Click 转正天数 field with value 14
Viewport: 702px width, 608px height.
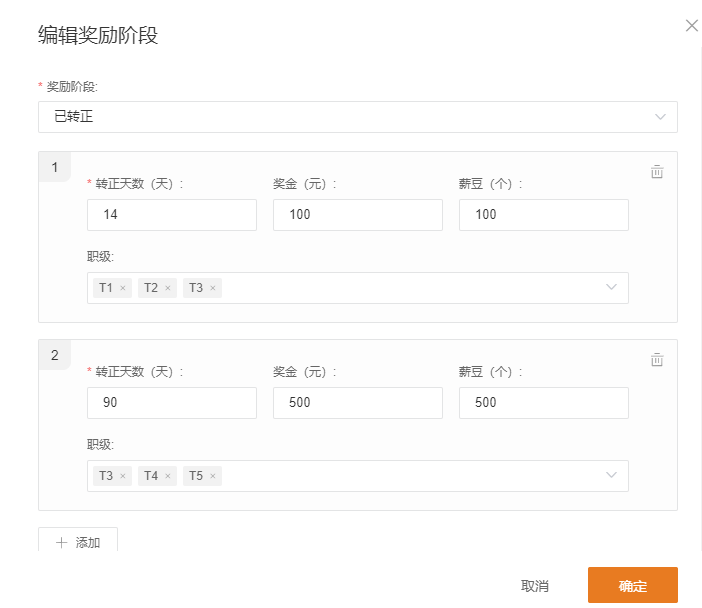[x=172, y=215]
